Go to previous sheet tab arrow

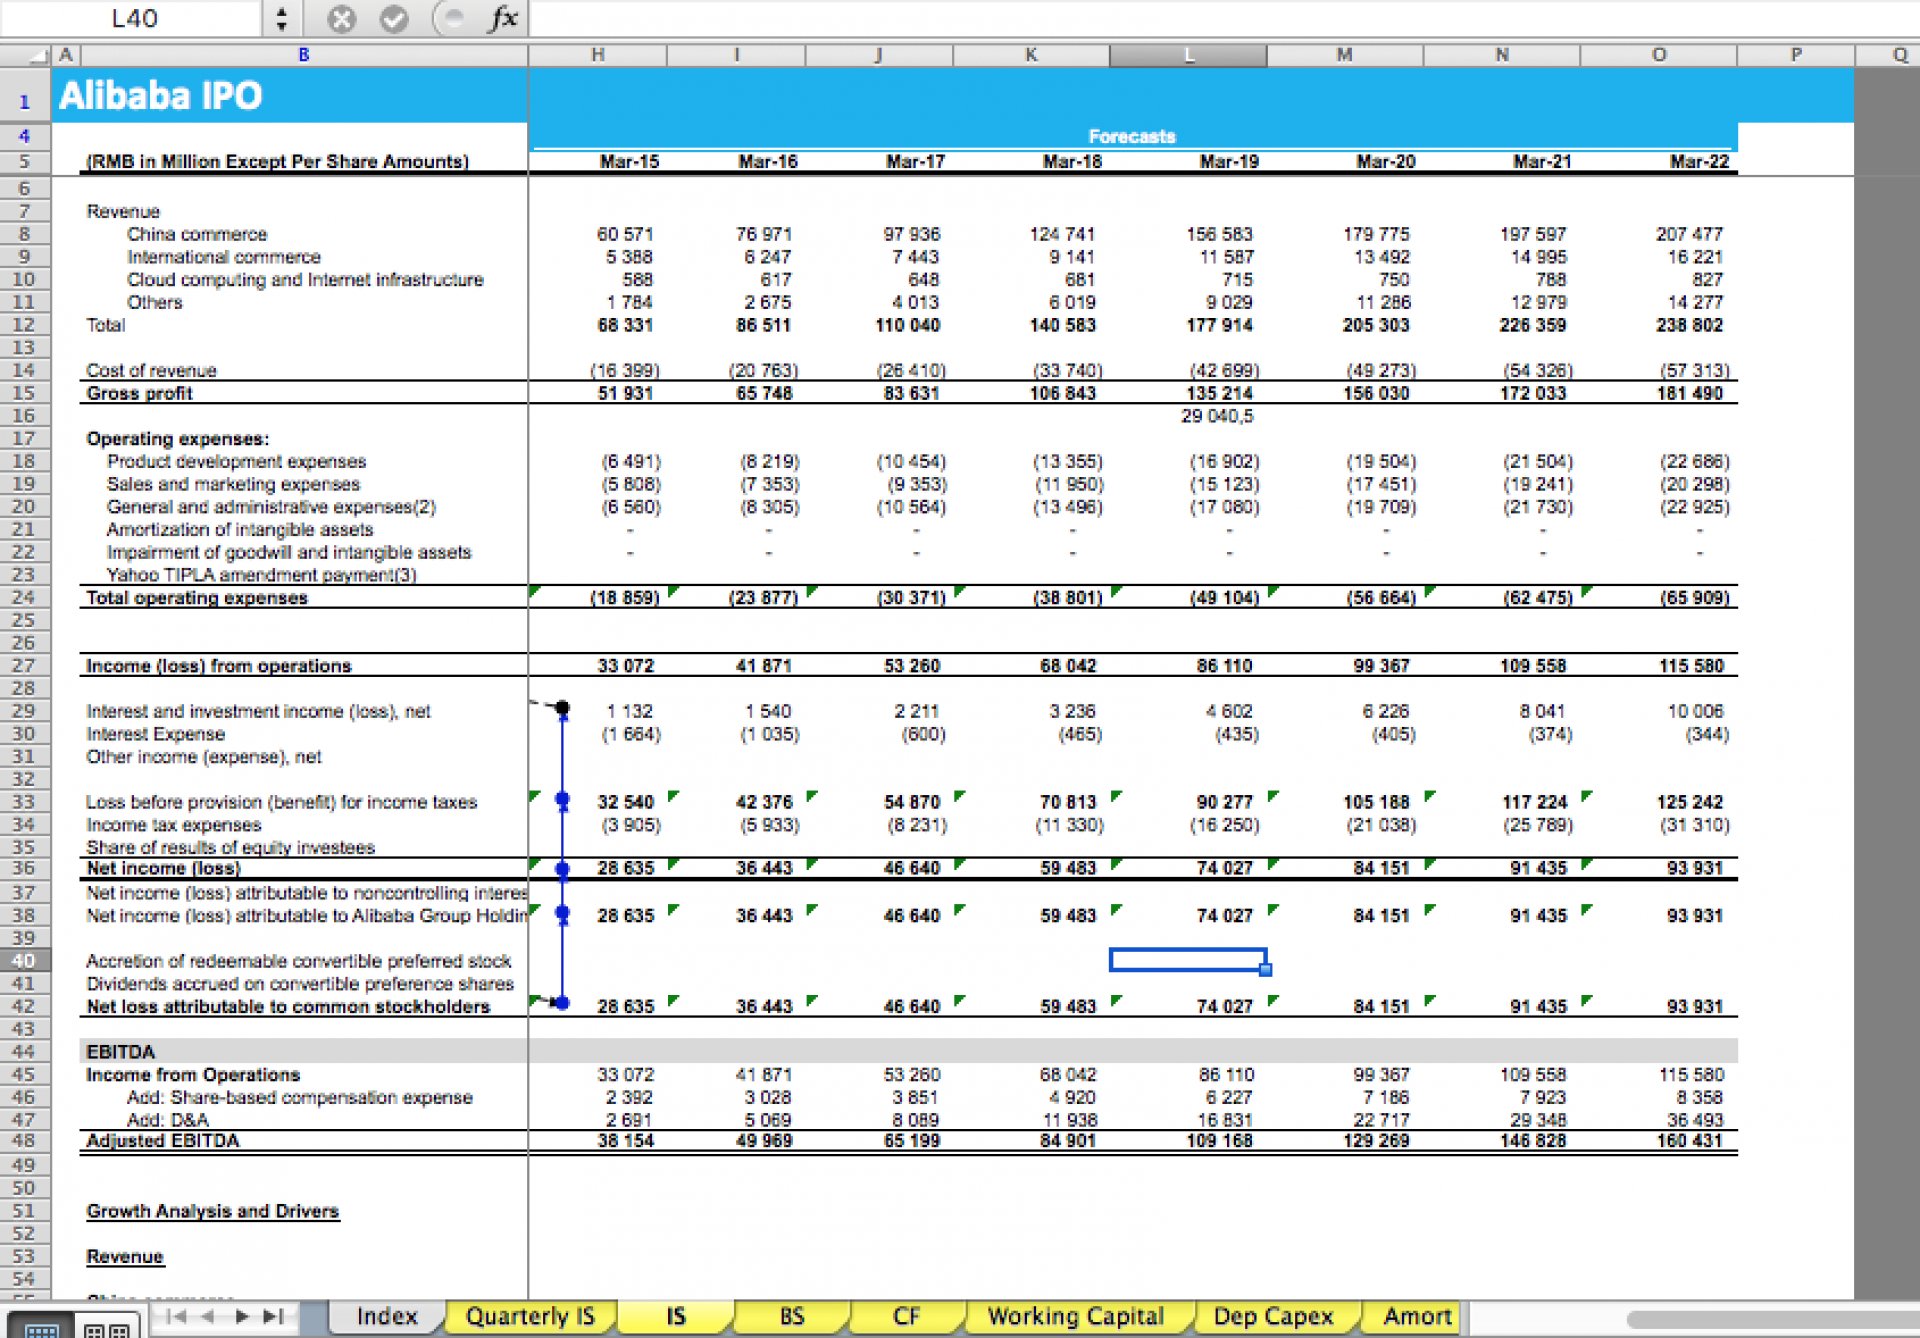(208, 1316)
